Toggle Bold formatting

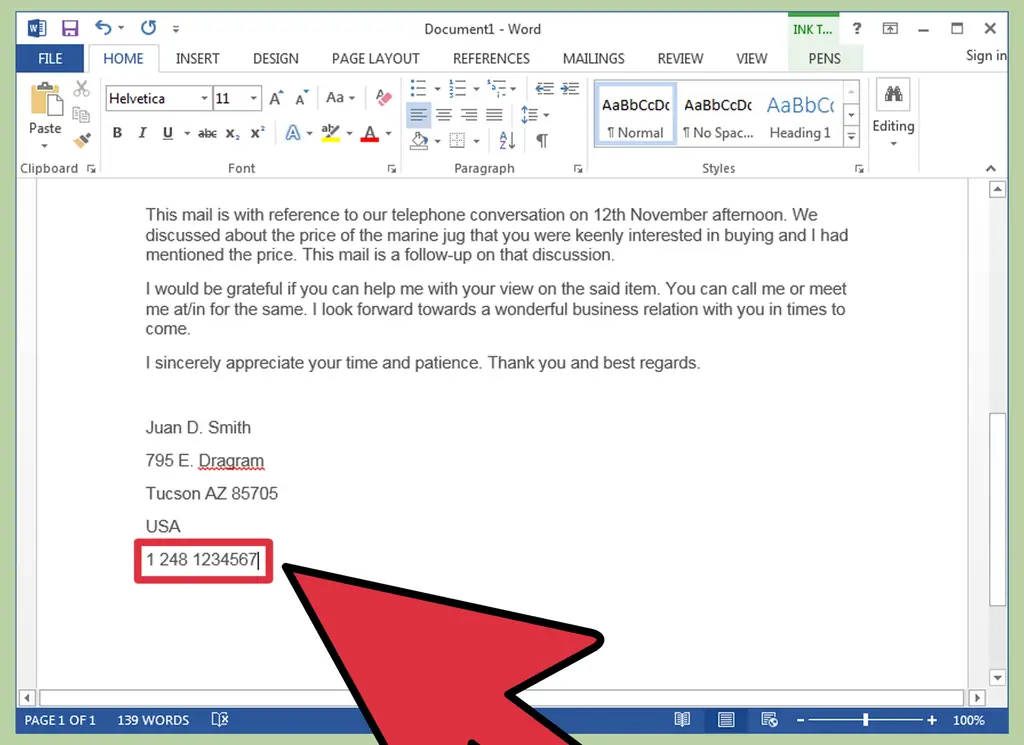[x=117, y=133]
